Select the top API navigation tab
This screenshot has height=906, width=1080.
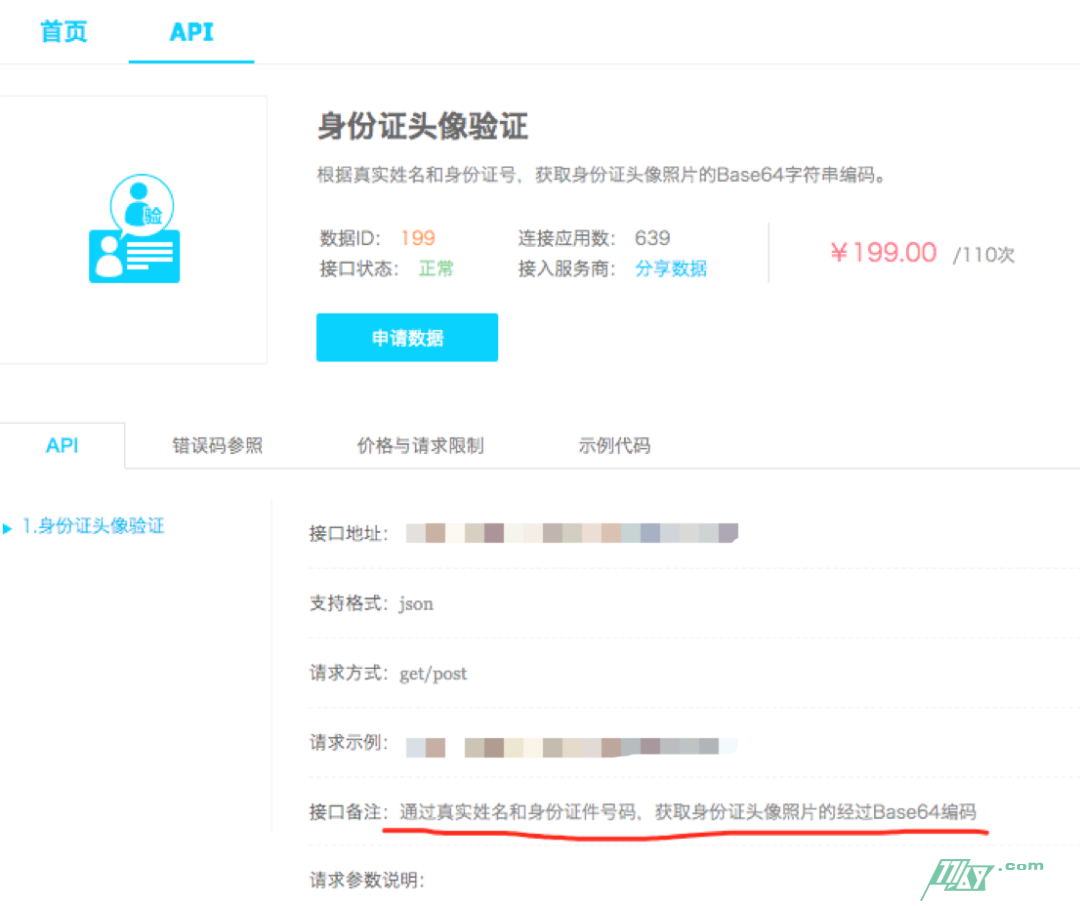[x=191, y=31]
